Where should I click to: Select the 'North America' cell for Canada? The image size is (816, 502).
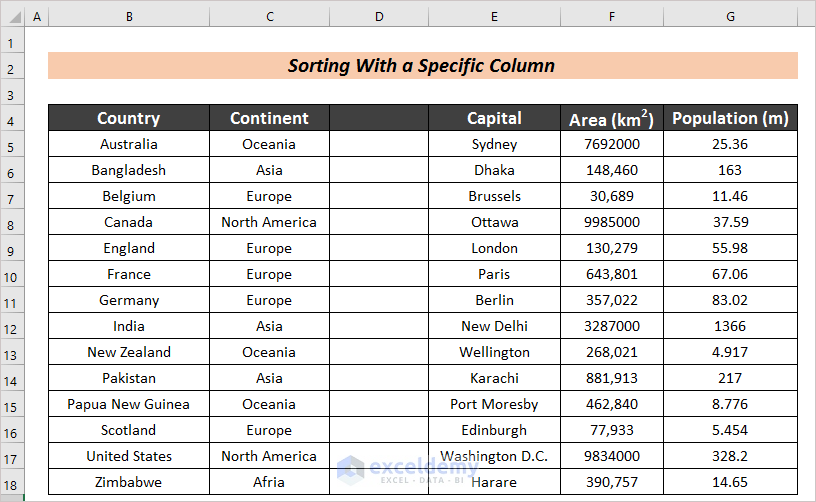coord(269,222)
